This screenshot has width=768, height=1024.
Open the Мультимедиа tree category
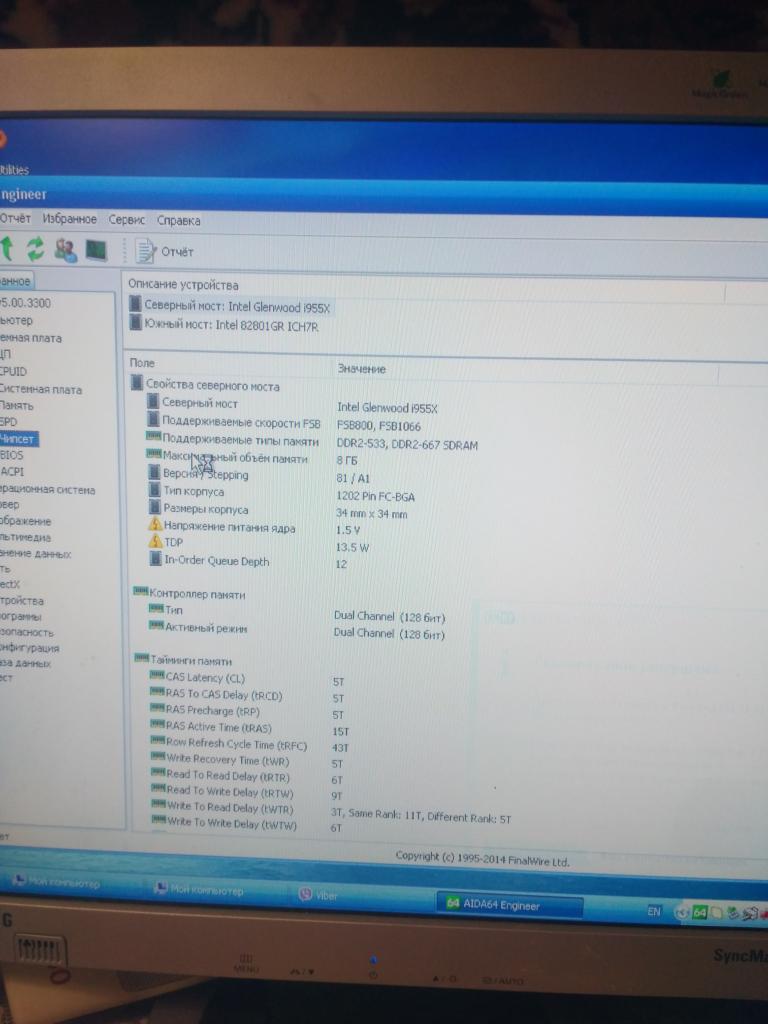(25, 537)
